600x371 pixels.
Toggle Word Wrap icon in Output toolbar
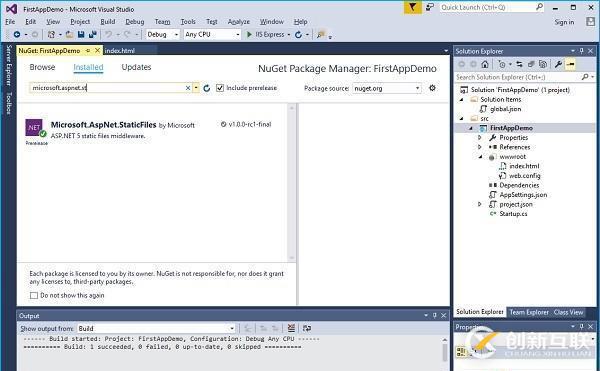pyautogui.click(x=307, y=328)
